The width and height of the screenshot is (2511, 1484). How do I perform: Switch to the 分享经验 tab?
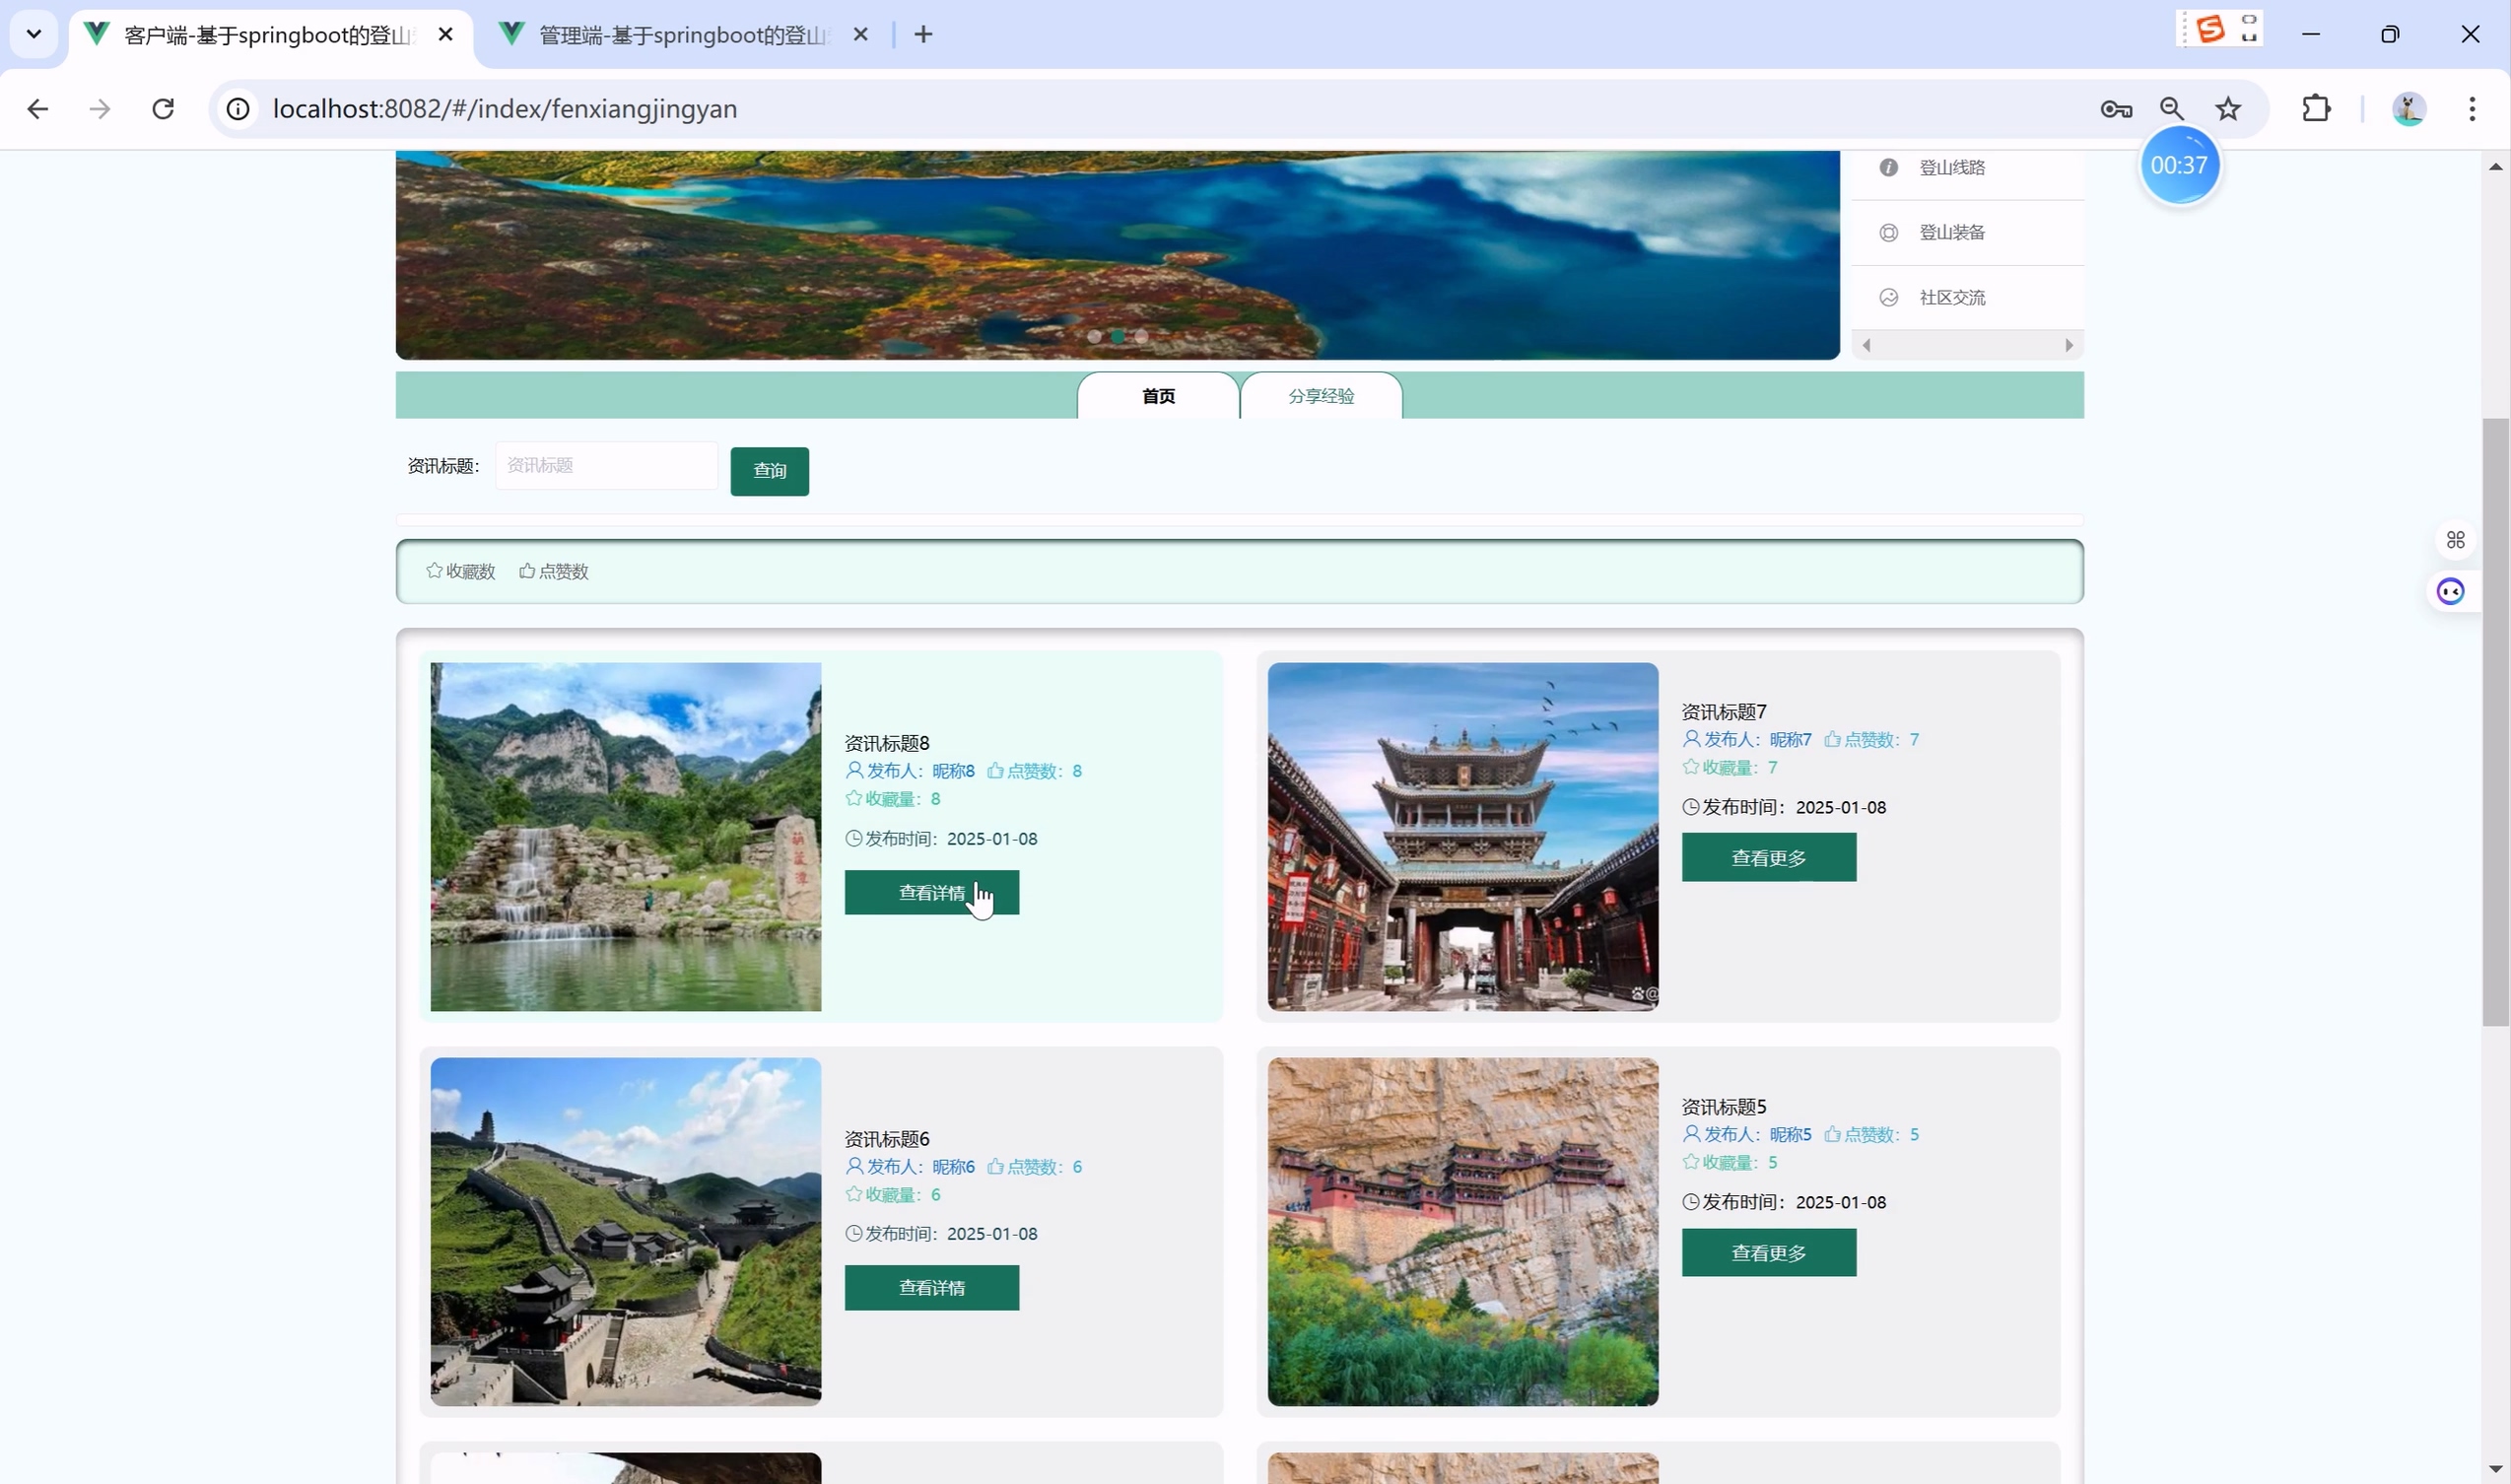pyautogui.click(x=1320, y=396)
